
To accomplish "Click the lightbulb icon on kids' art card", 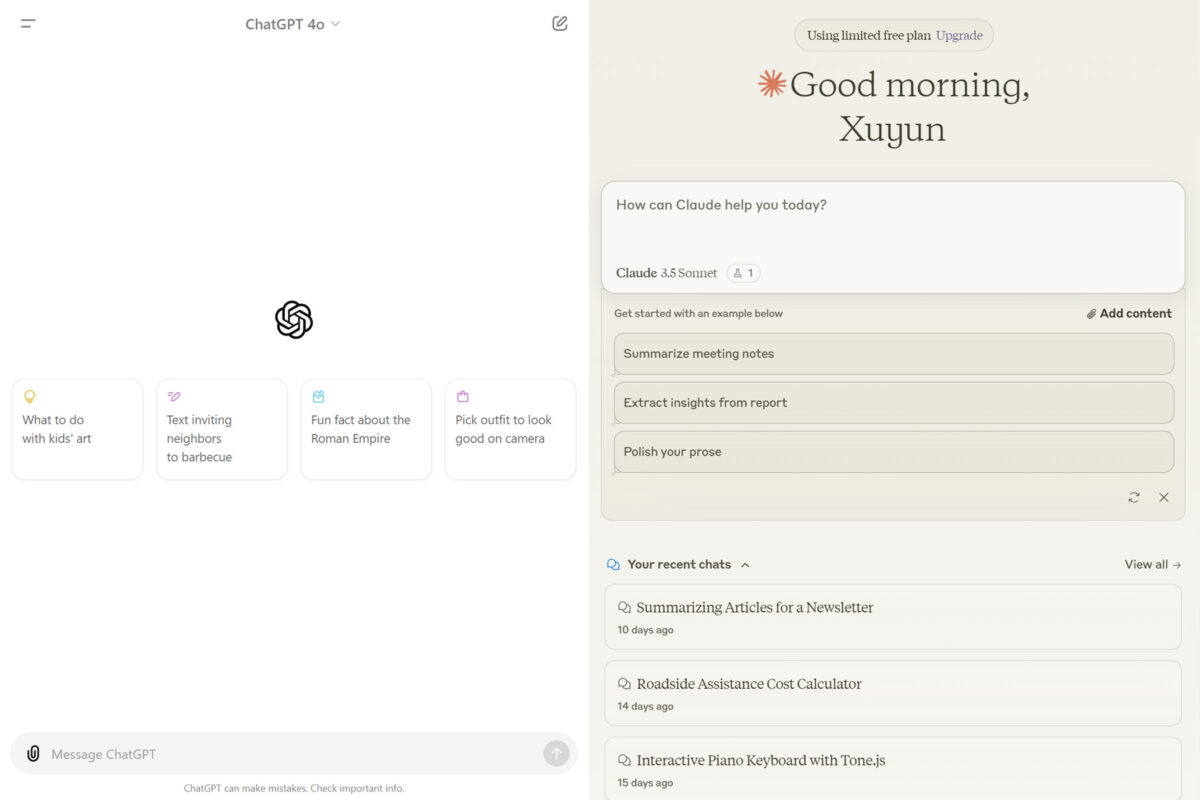I will 30,396.
